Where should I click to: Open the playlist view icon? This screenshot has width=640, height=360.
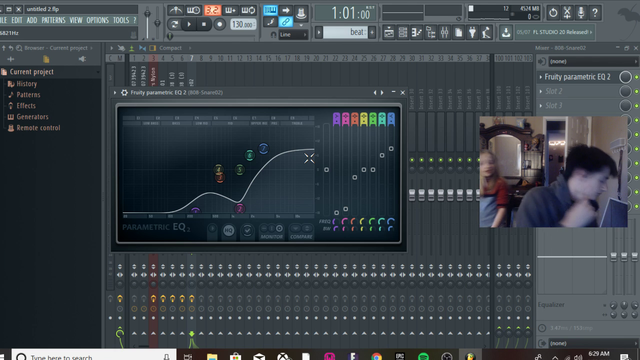[x=389, y=33]
